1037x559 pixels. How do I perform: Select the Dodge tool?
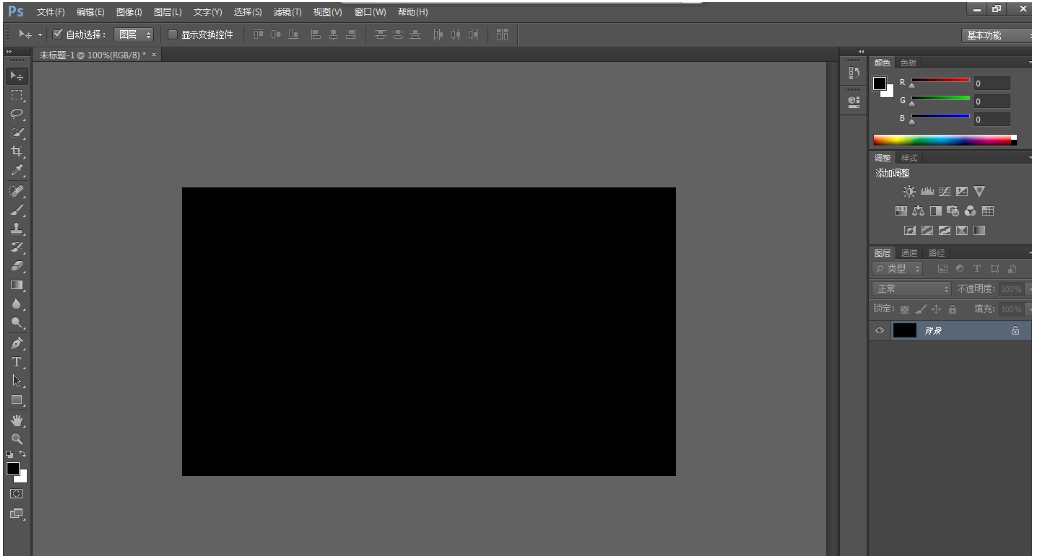pyautogui.click(x=17, y=323)
